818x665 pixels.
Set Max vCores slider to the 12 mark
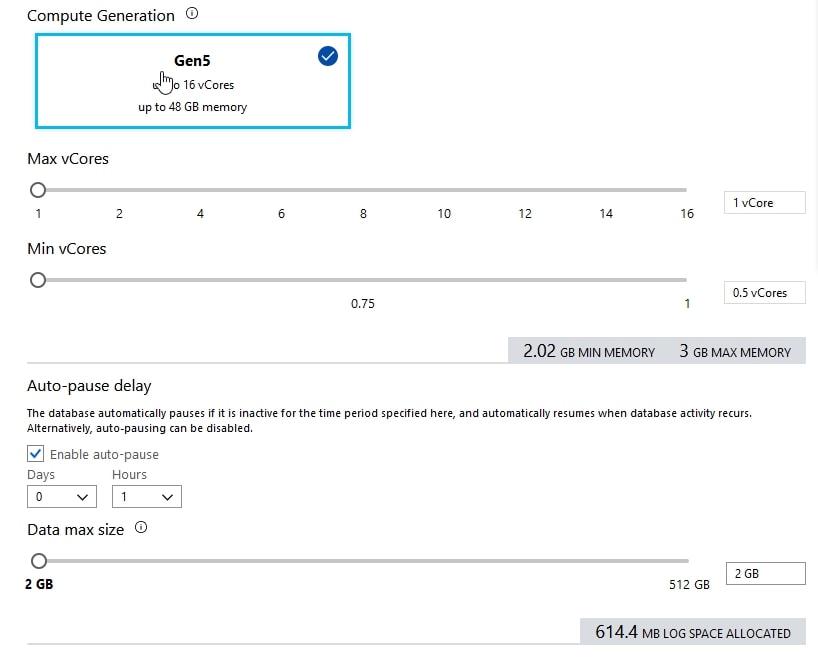(525, 189)
